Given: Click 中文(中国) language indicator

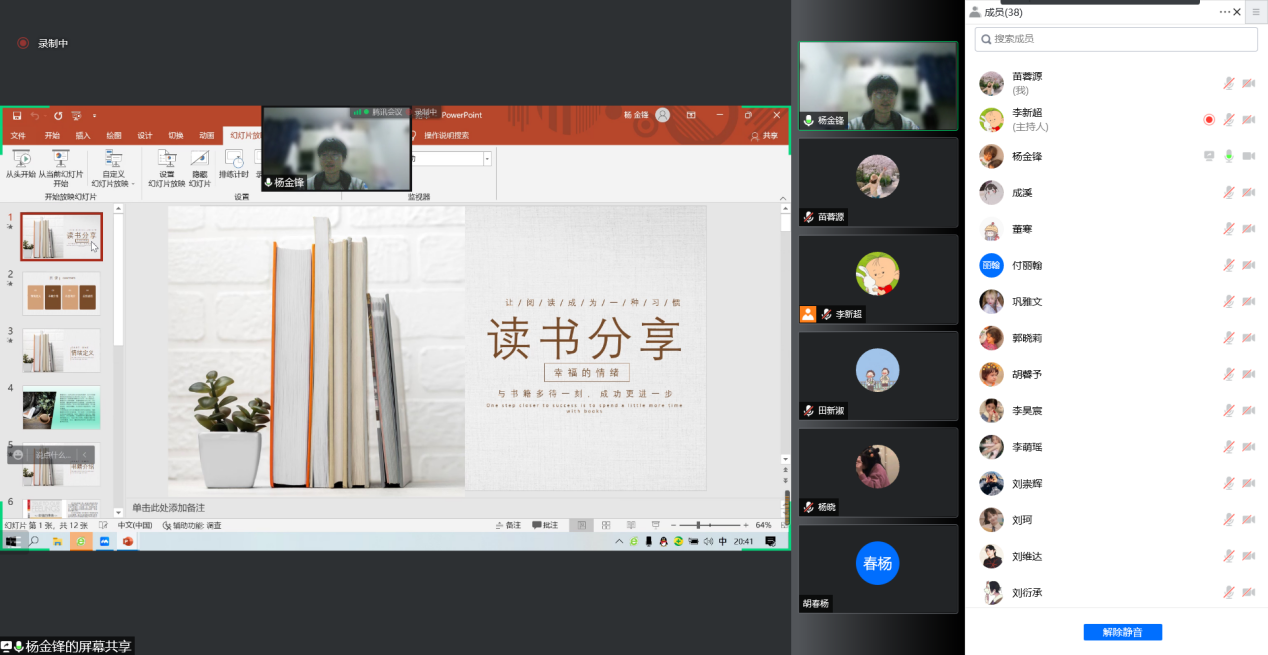Looking at the screenshot, I should (135, 525).
